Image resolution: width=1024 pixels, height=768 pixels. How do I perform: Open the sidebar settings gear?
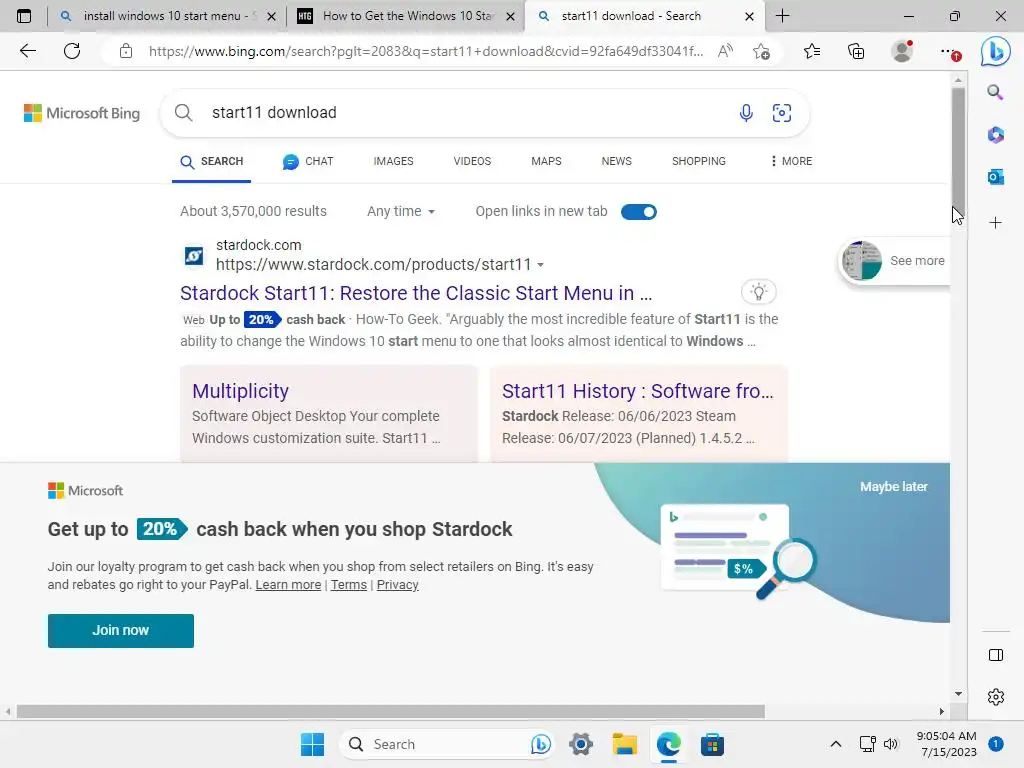point(996,697)
